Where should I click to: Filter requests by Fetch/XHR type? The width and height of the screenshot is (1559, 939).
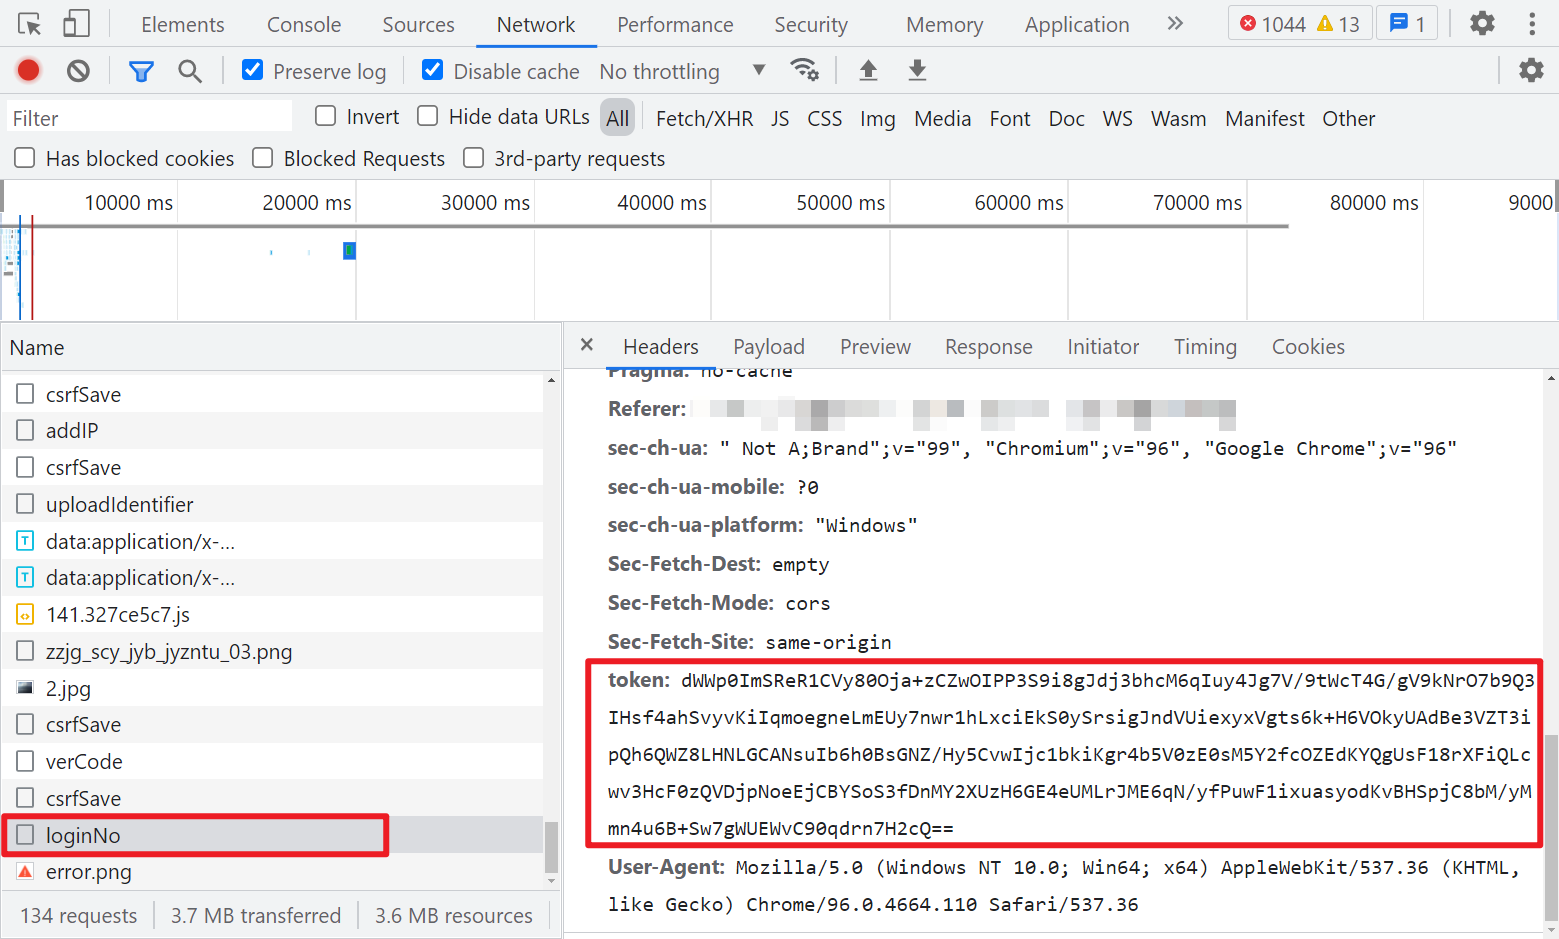point(704,119)
